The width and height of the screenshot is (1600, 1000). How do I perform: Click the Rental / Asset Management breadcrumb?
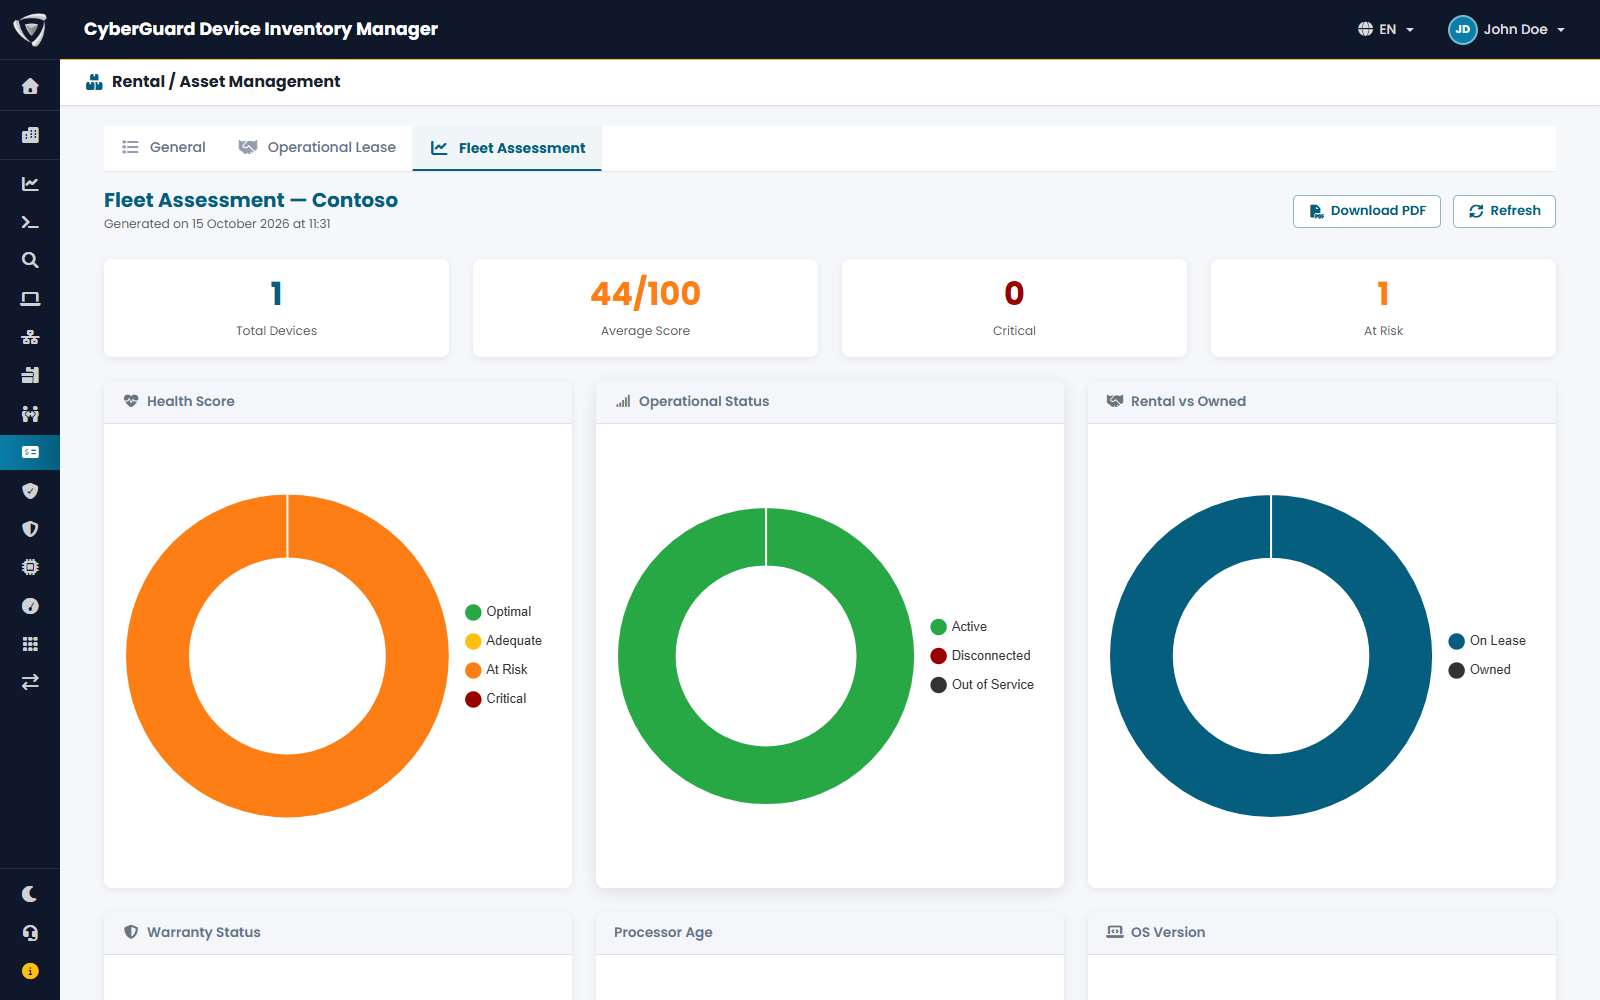226,82
